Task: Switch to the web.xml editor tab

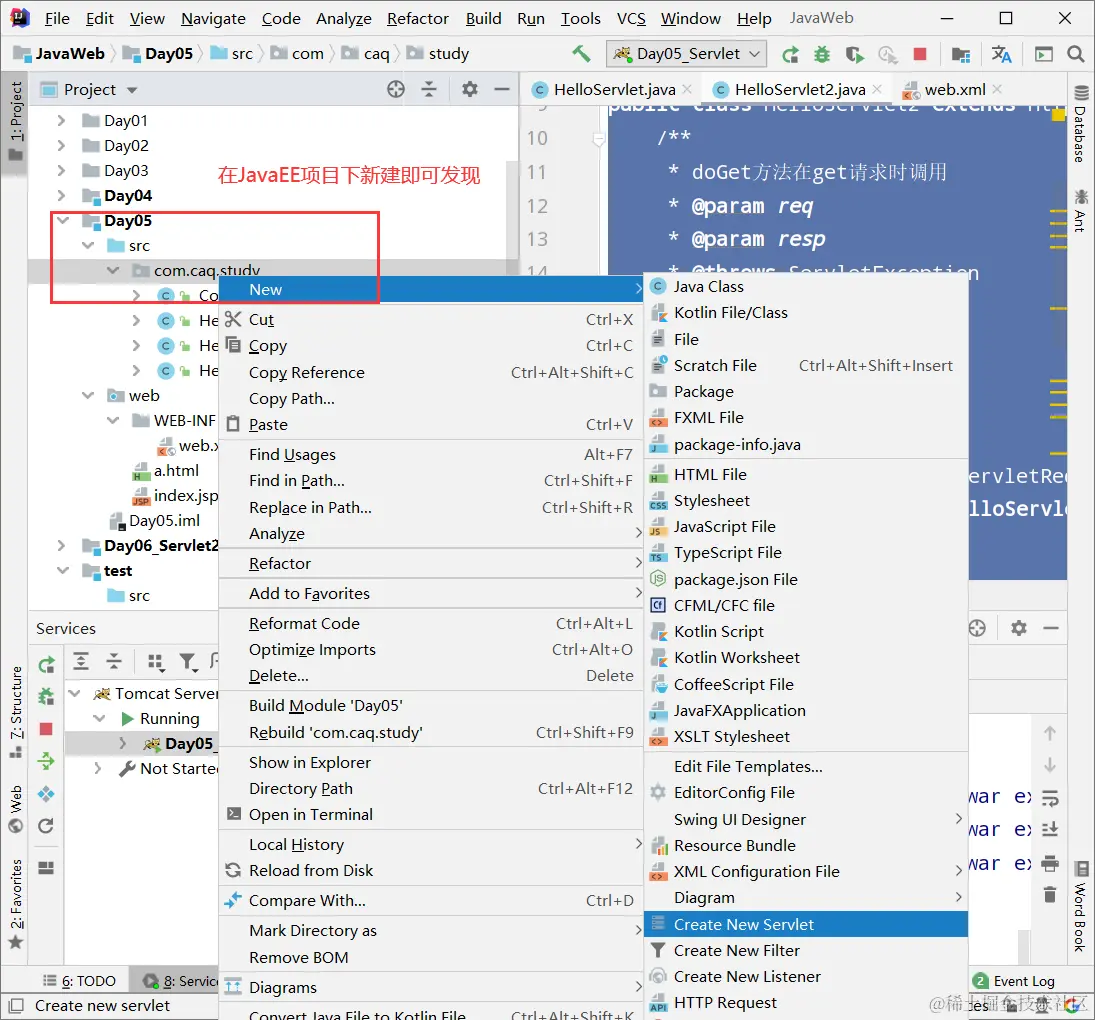Action: (x=955, y=89)
